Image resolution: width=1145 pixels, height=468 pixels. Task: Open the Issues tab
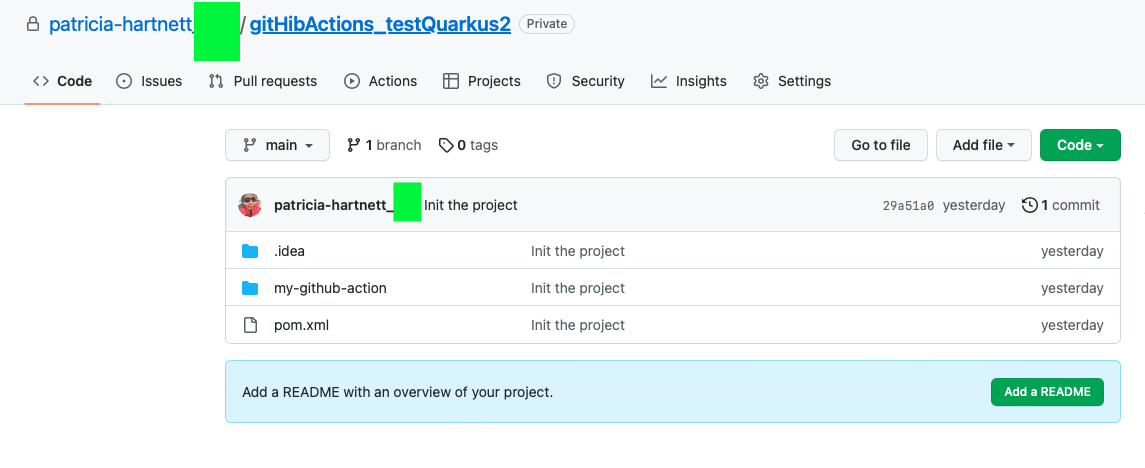149,81
